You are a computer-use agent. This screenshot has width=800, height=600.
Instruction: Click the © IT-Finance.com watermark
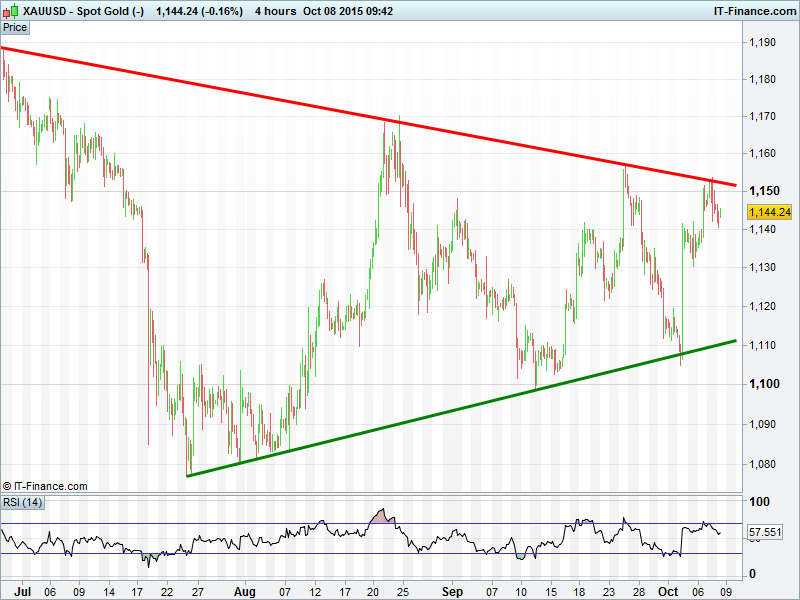(x=45, y=486)
